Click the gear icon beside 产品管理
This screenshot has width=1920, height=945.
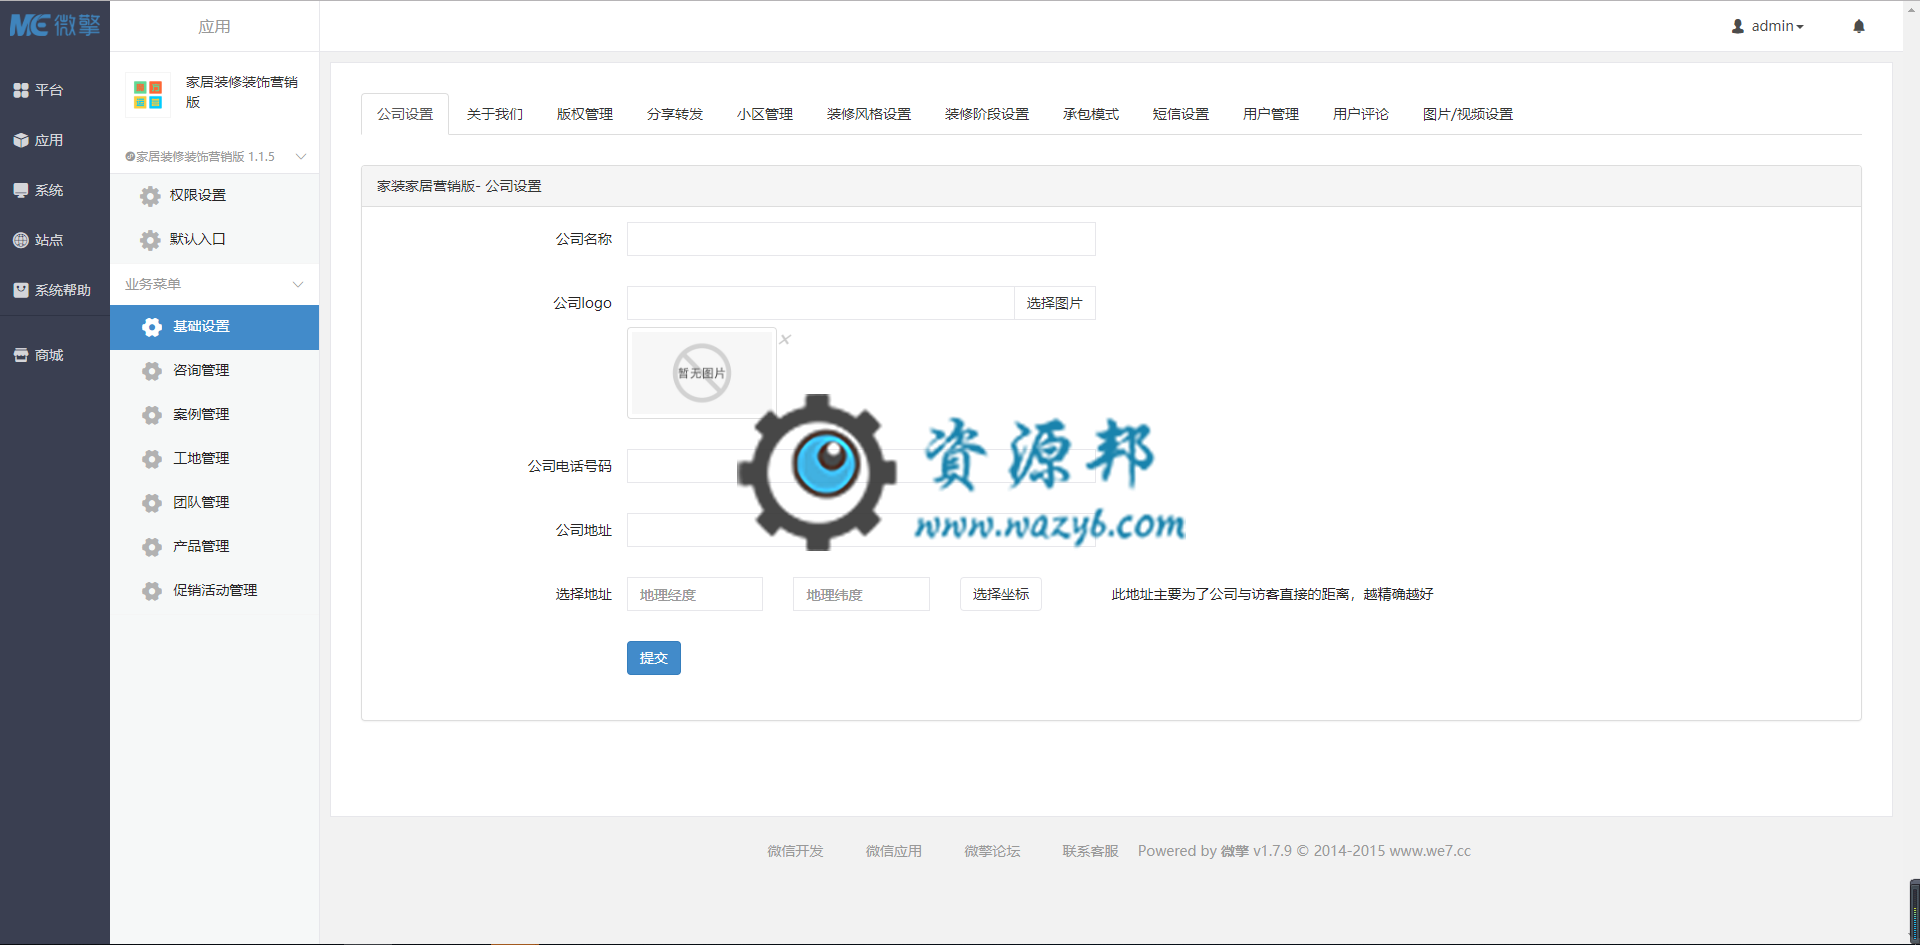tap(152, 547)
